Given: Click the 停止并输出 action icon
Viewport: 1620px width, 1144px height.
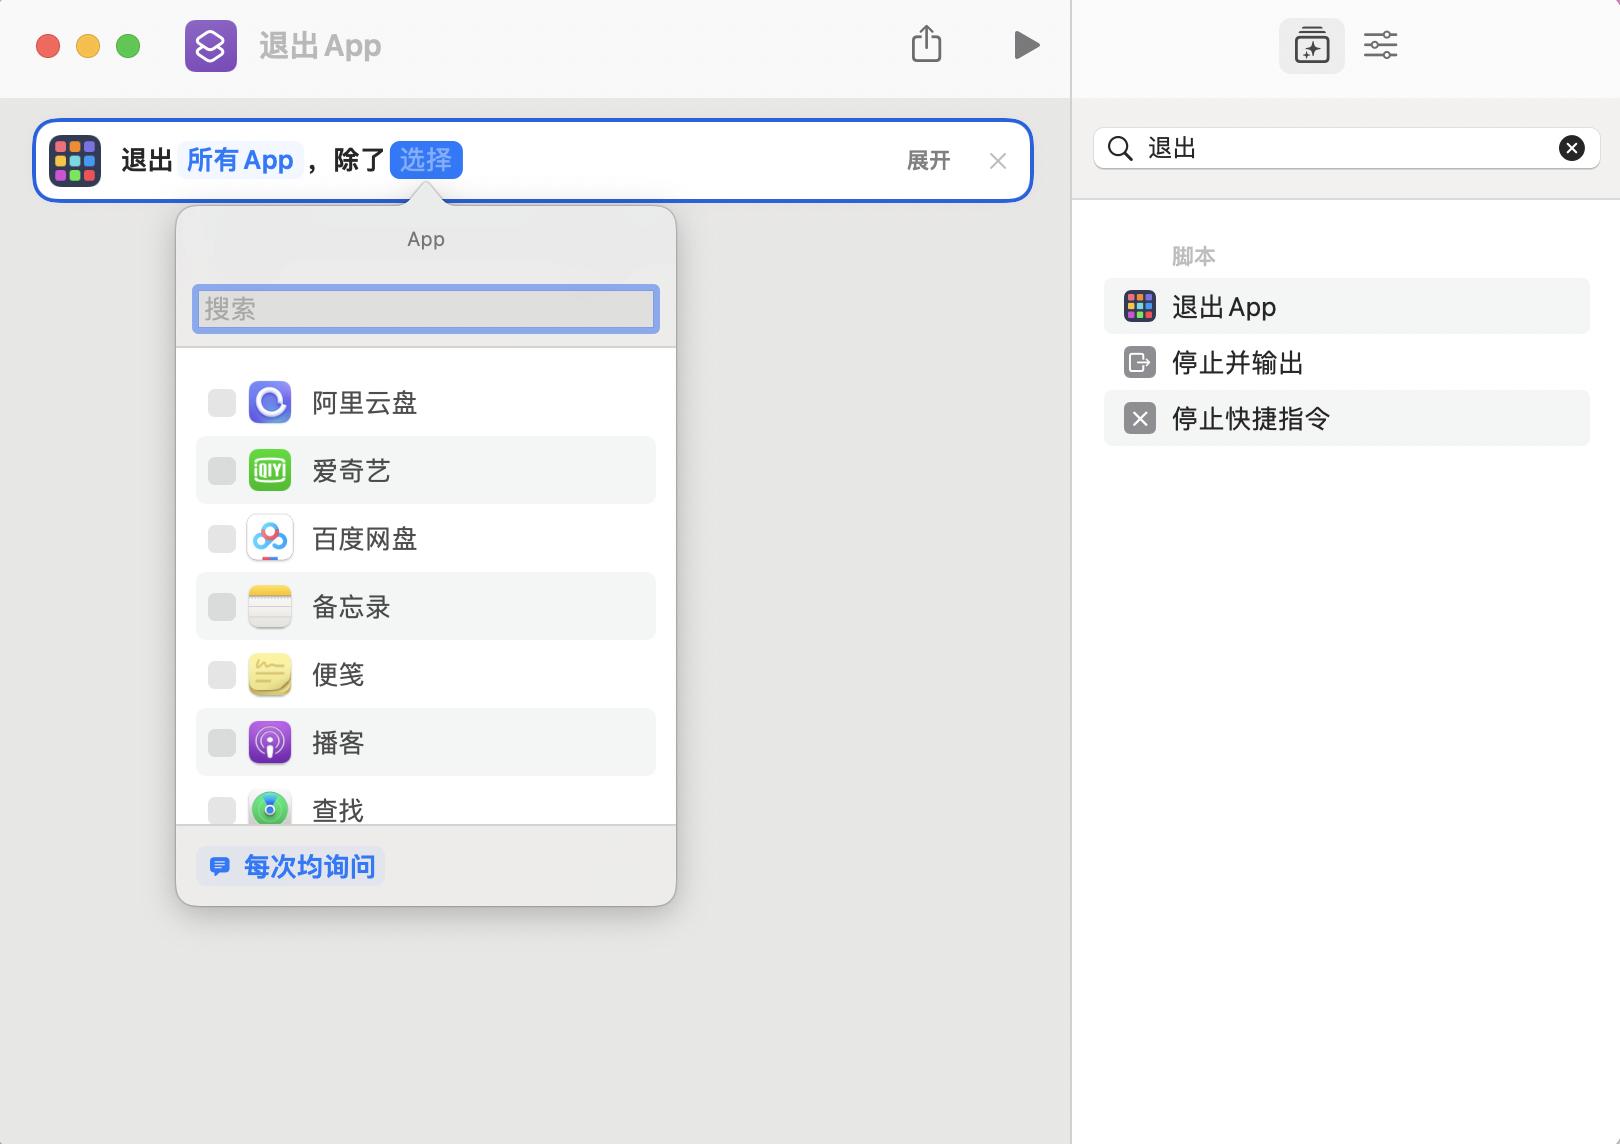Looking at the screenshot, I should pyautogui.click(x=1139, y=362).
